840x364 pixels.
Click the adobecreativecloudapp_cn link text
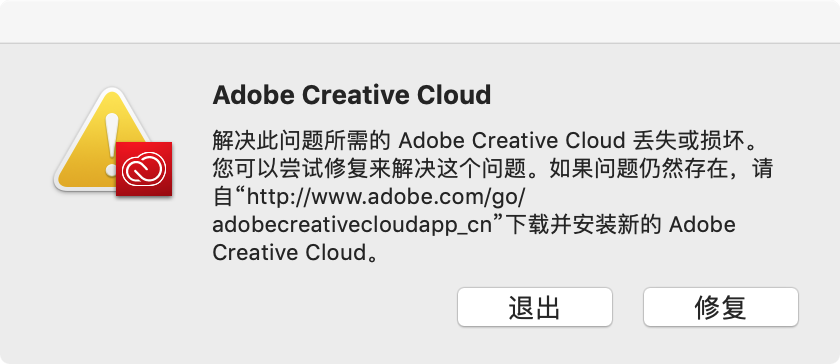tap(352, 225)
